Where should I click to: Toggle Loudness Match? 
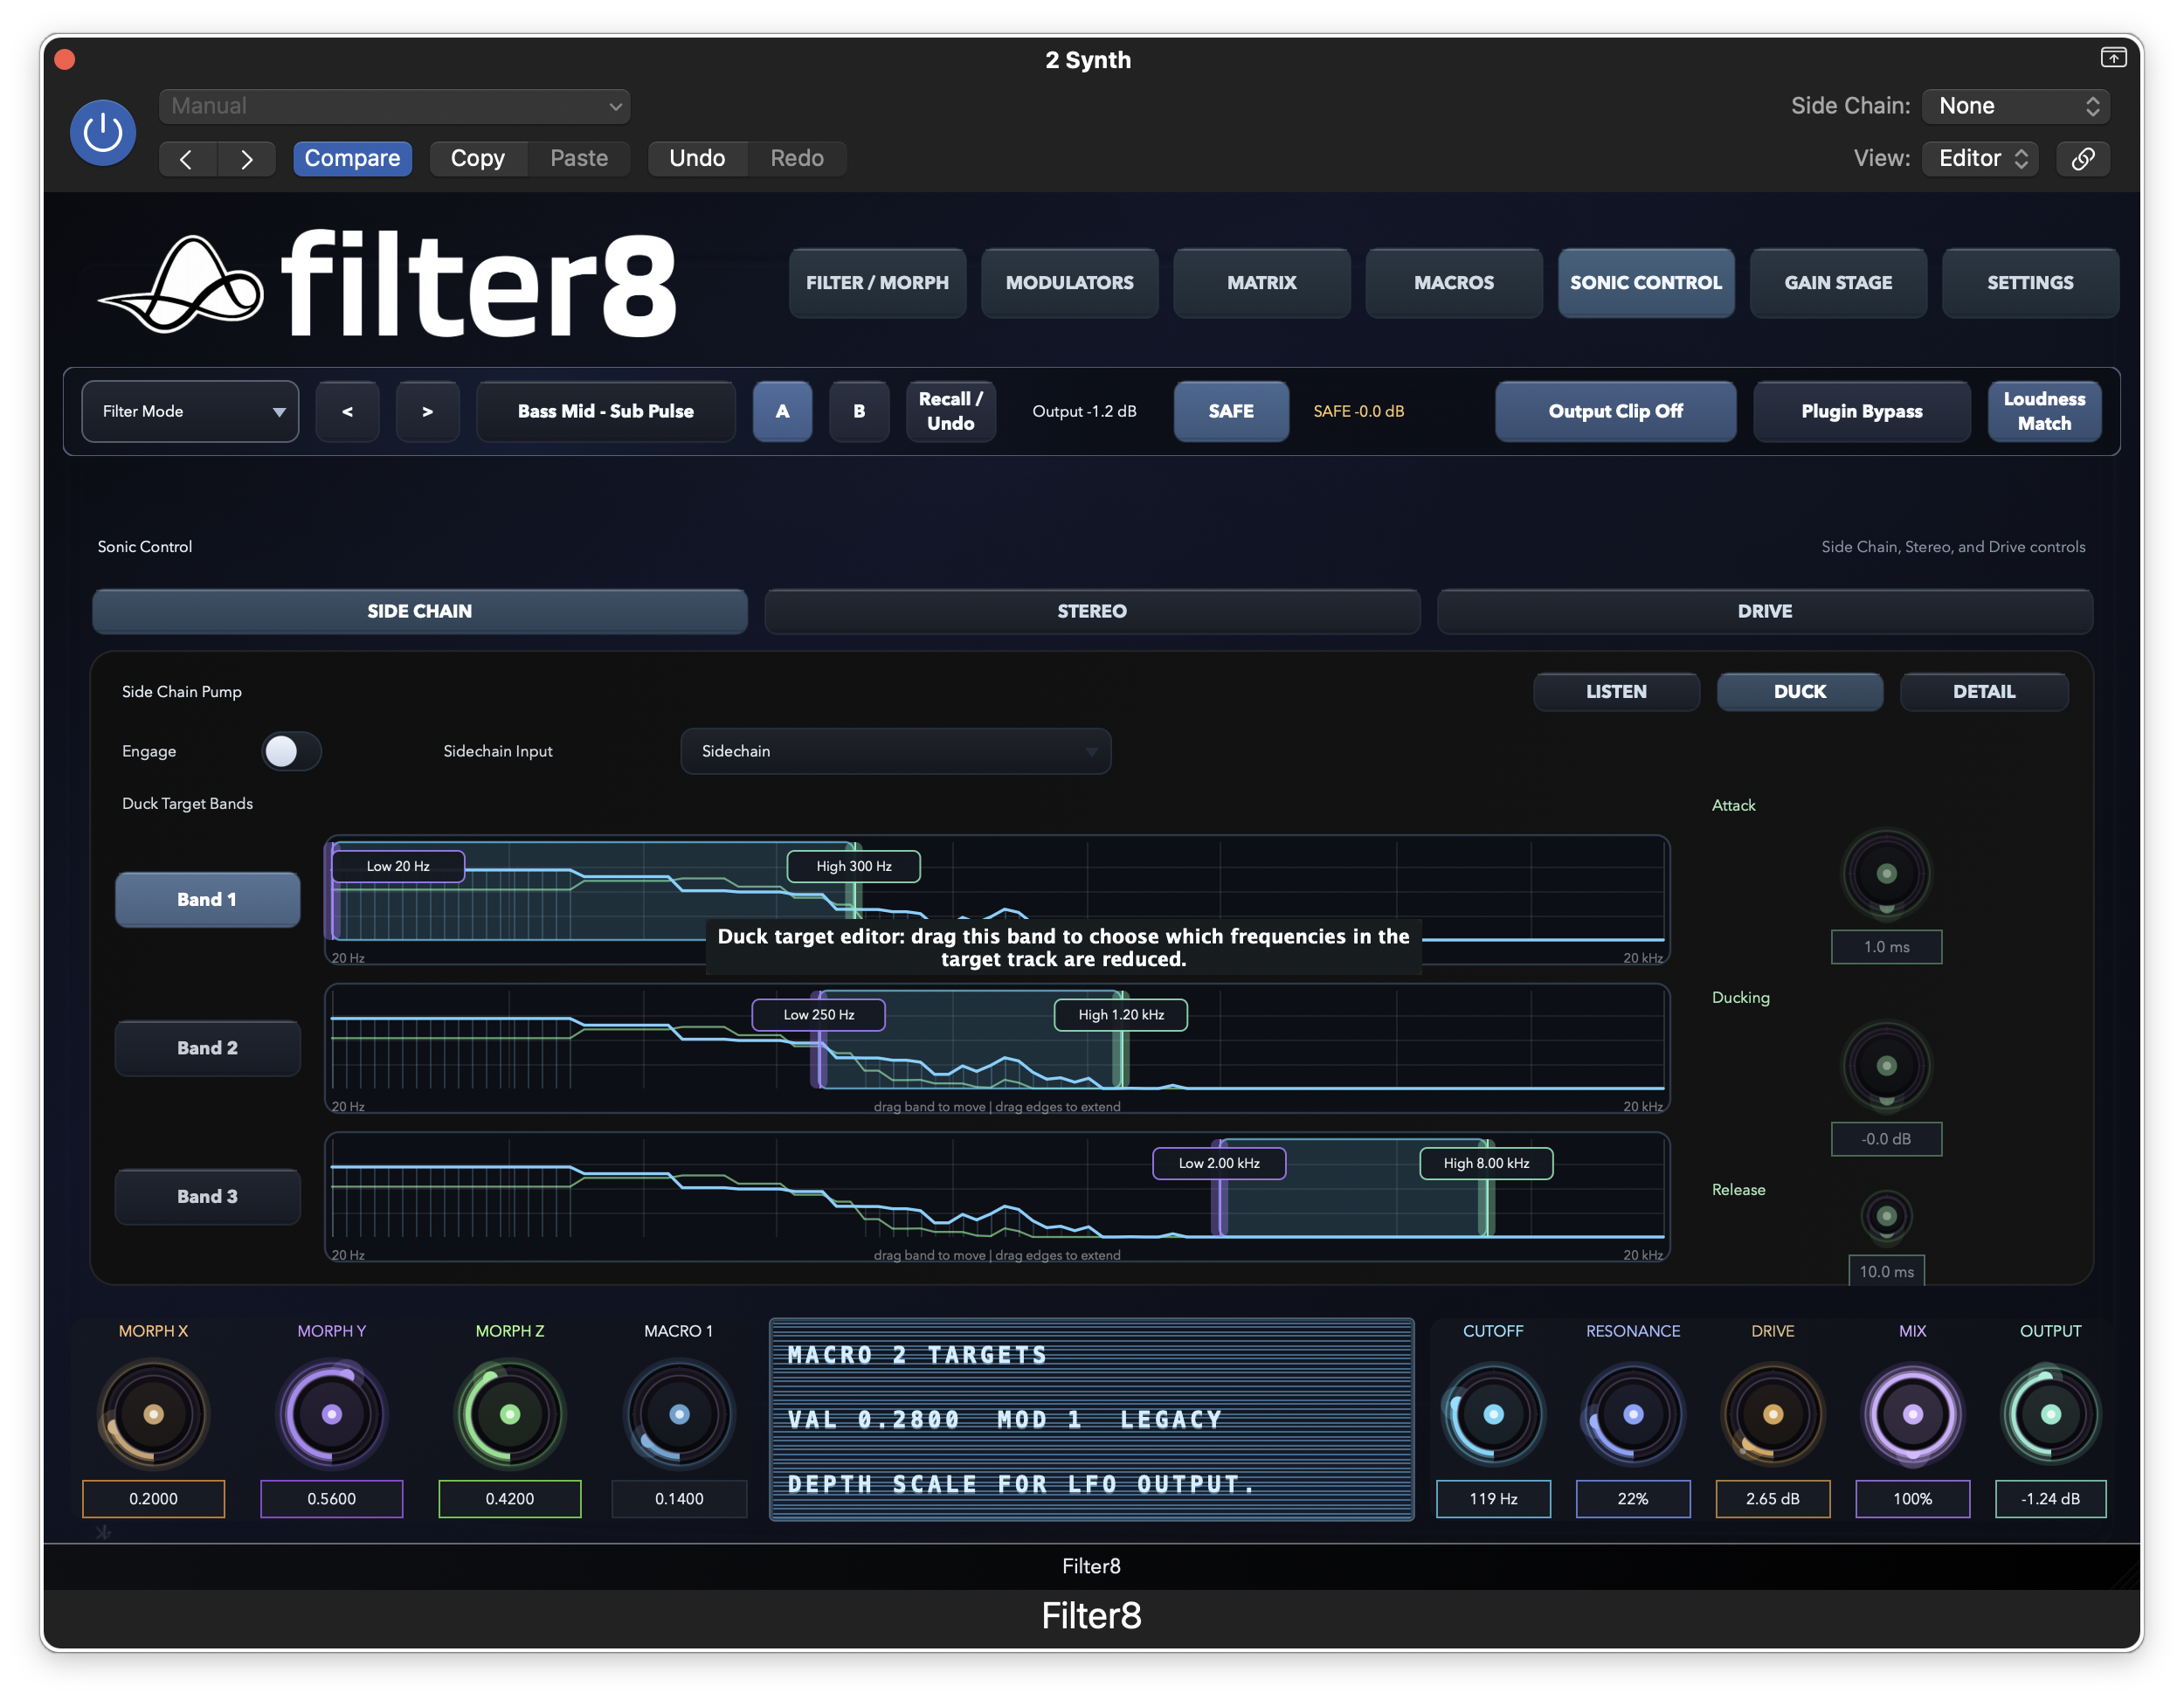coord(2044,411)
